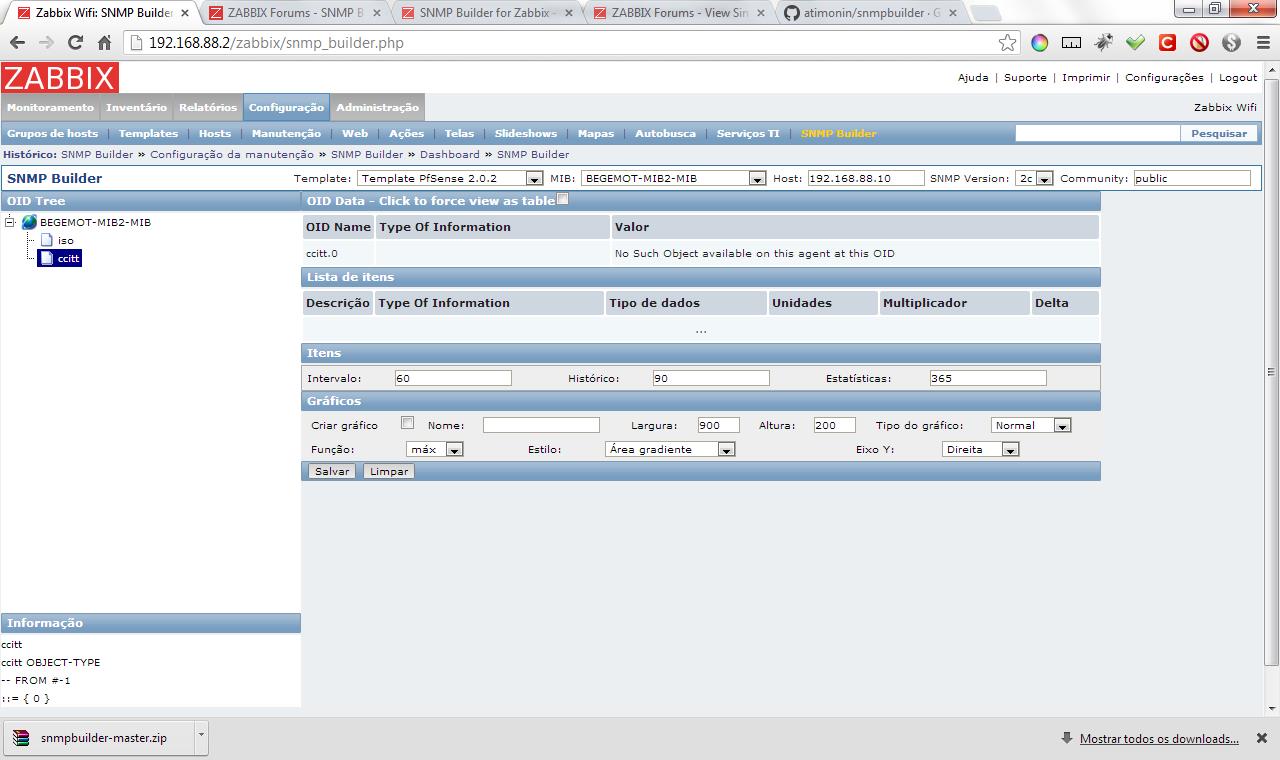Click the red C extension icon

(x=1167, y=43)
